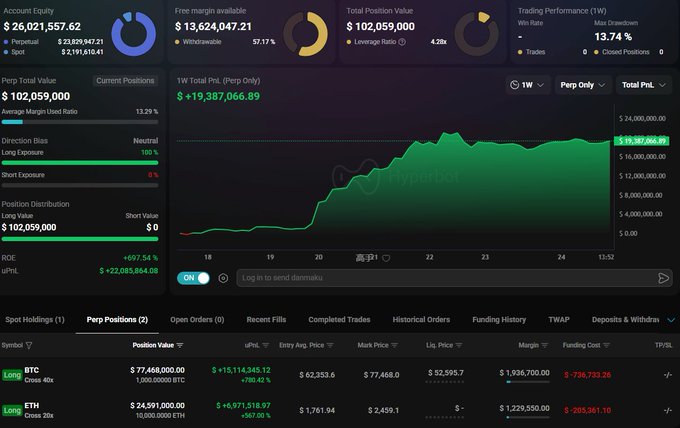The width and height of the screenshot is (680, 428).
Task: Toggle the danmaku ON switch
Action: point(193,278)
